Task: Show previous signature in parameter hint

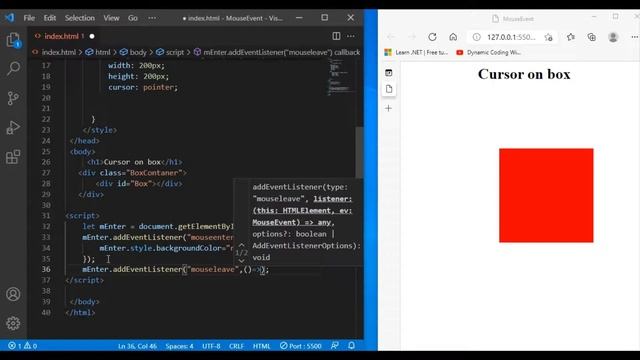Action: [241, 245]
